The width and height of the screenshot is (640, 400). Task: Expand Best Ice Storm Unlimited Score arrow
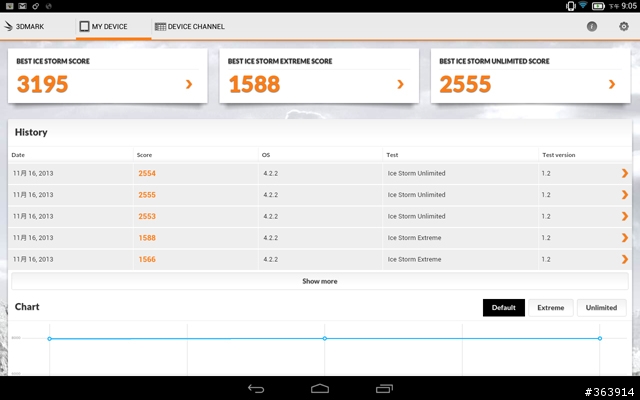click(612, 84)
